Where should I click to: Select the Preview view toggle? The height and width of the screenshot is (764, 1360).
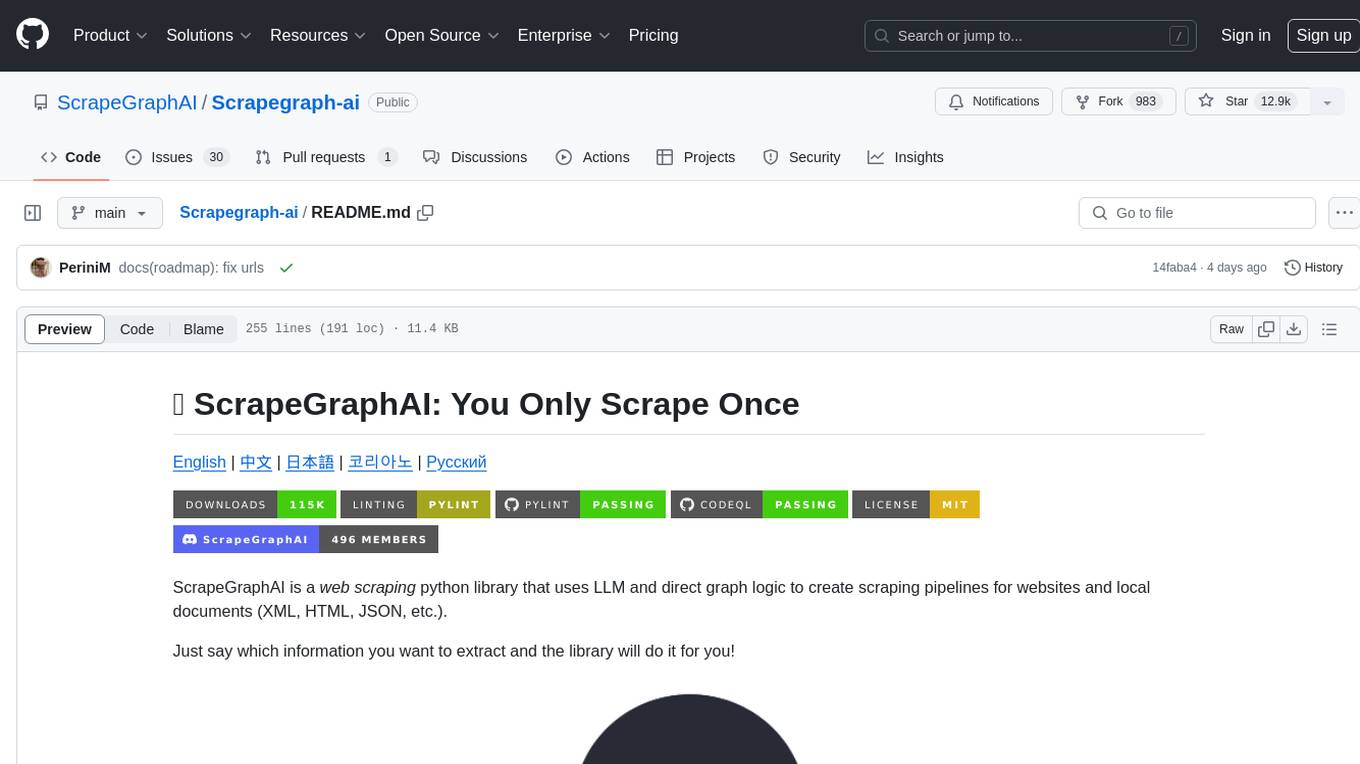pyautogui.click(x=65, y=329)
